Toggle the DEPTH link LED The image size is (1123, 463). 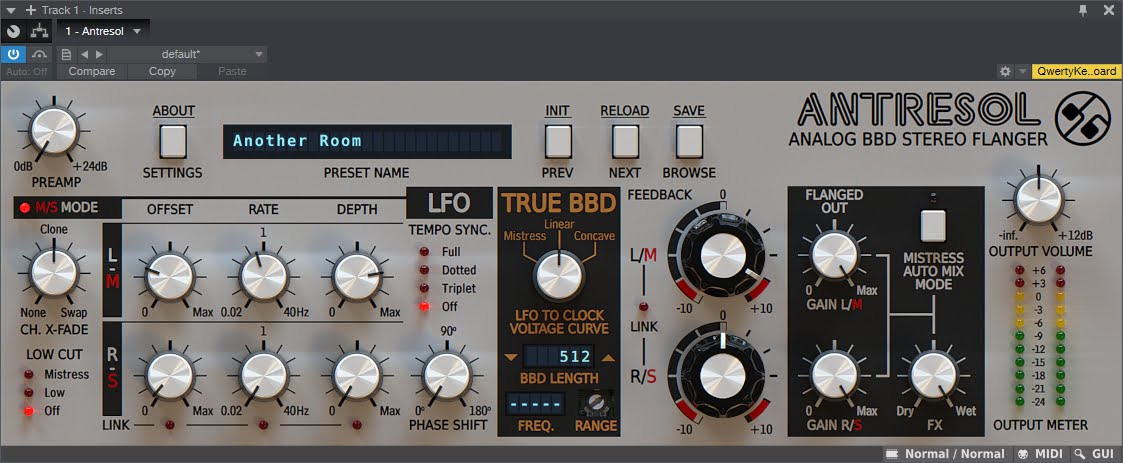[x=357, y=425]
